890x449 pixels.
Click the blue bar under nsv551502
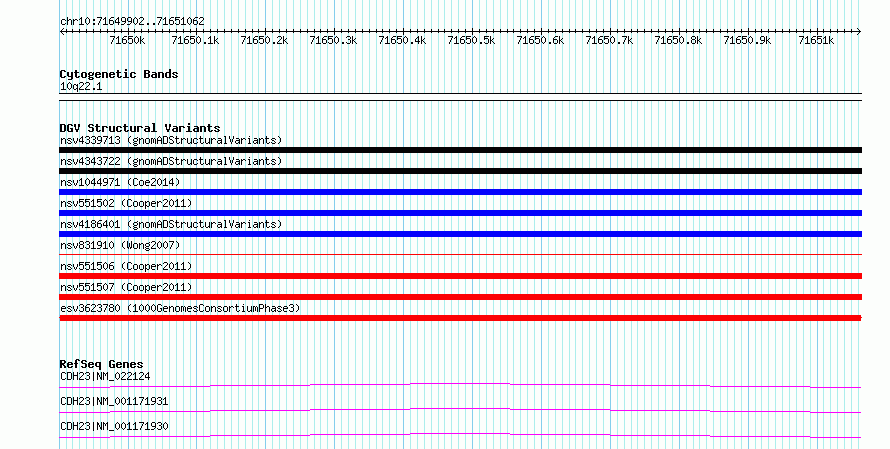(460, 213)
